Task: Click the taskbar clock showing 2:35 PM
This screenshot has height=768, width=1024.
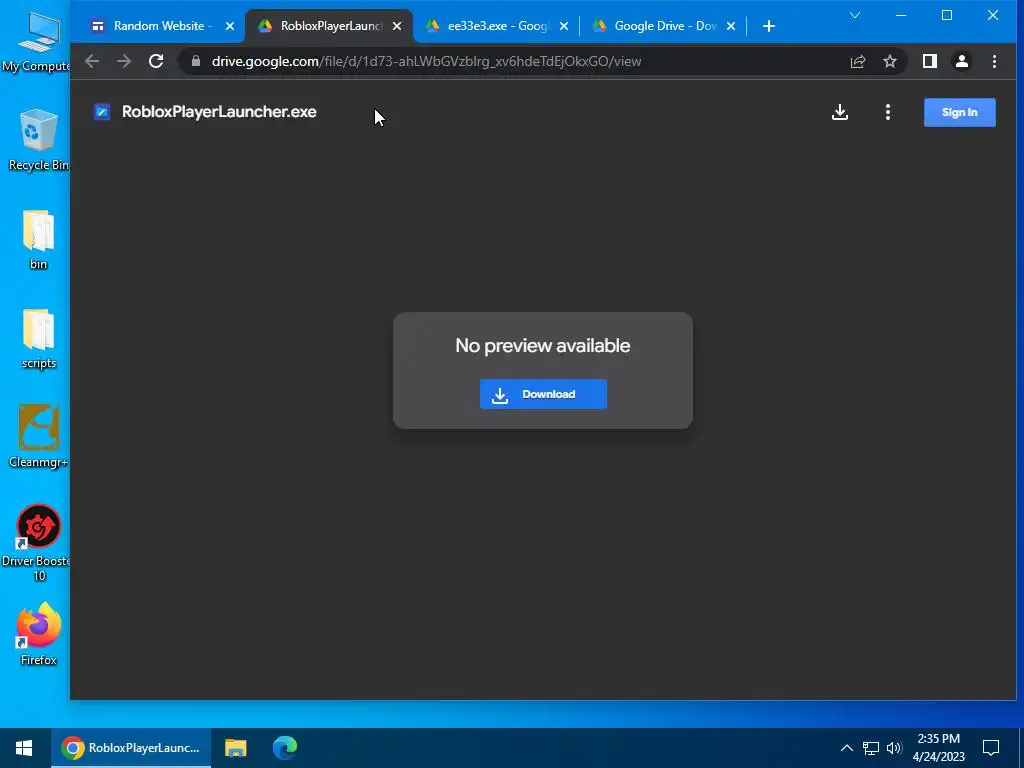Action: pyautogui.click(x=938, y=748)
